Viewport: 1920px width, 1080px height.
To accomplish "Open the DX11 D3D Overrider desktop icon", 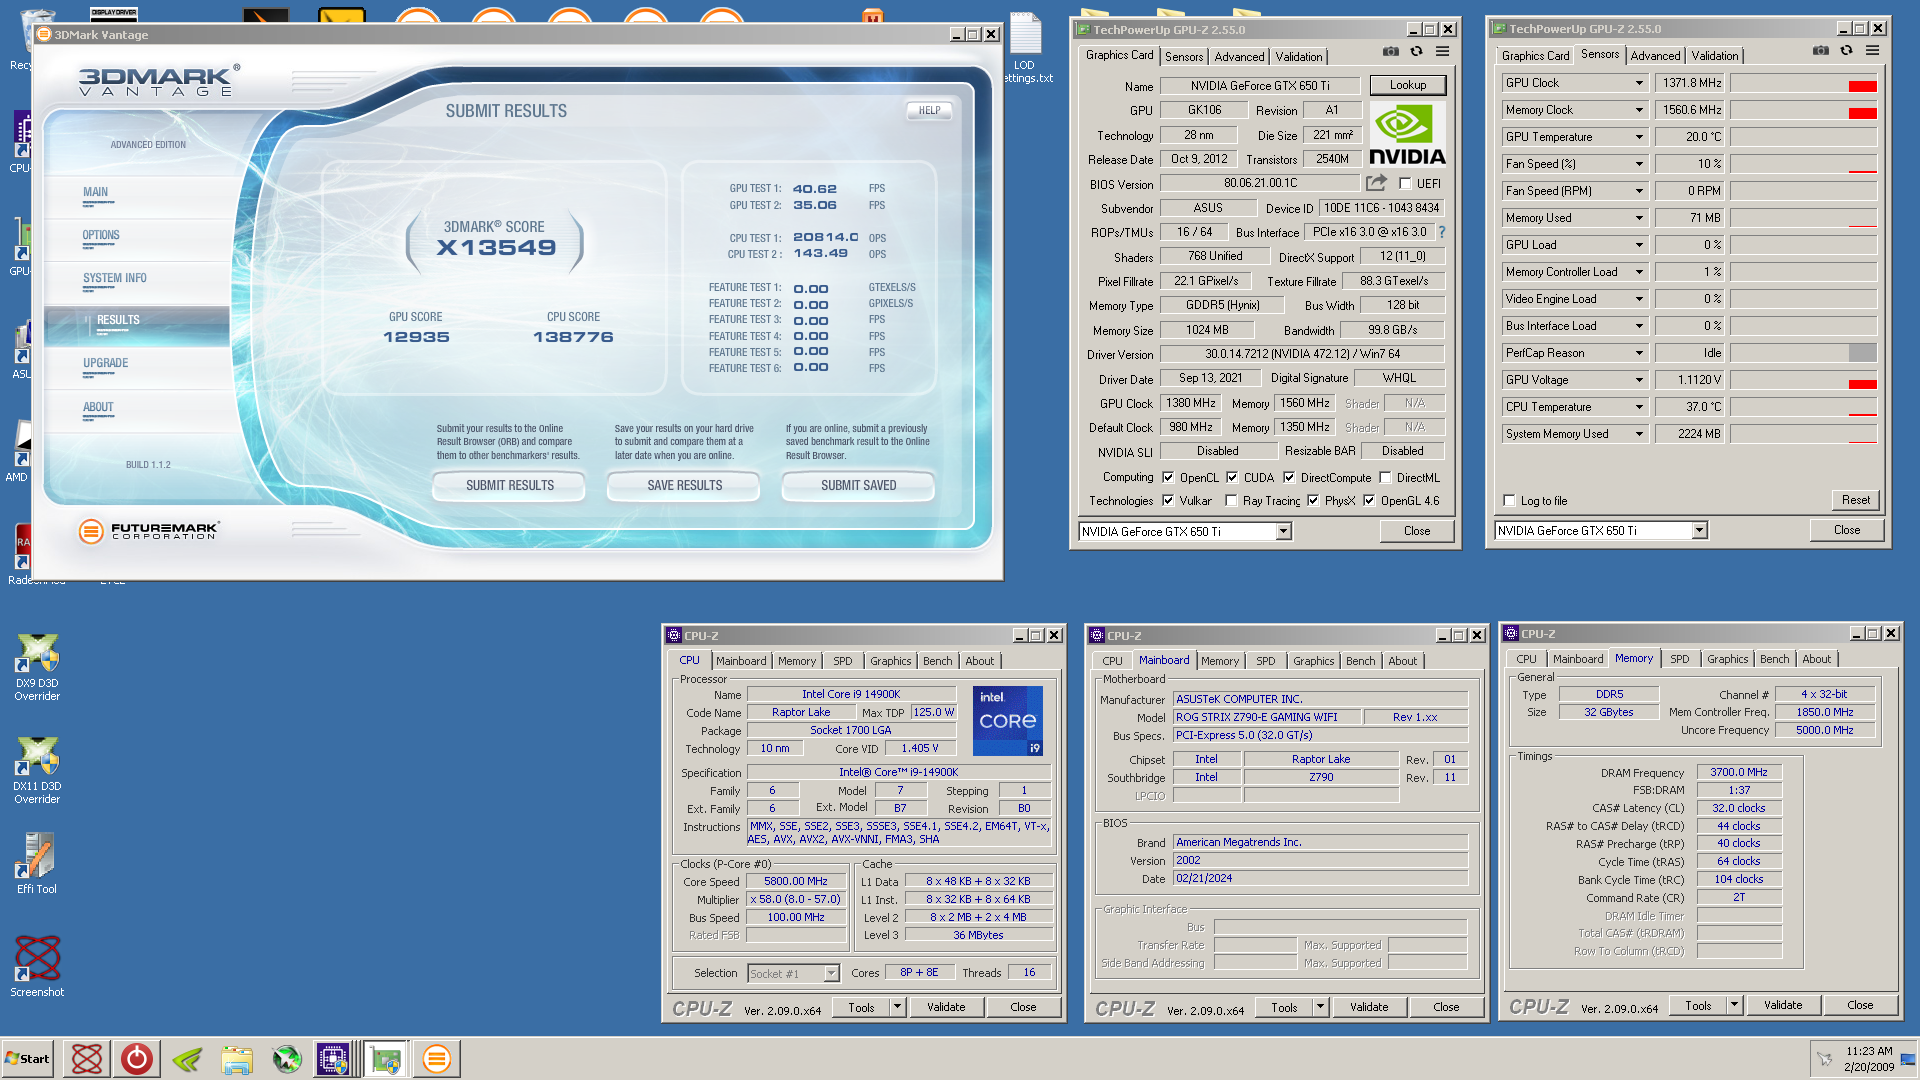I will (37, 770).
